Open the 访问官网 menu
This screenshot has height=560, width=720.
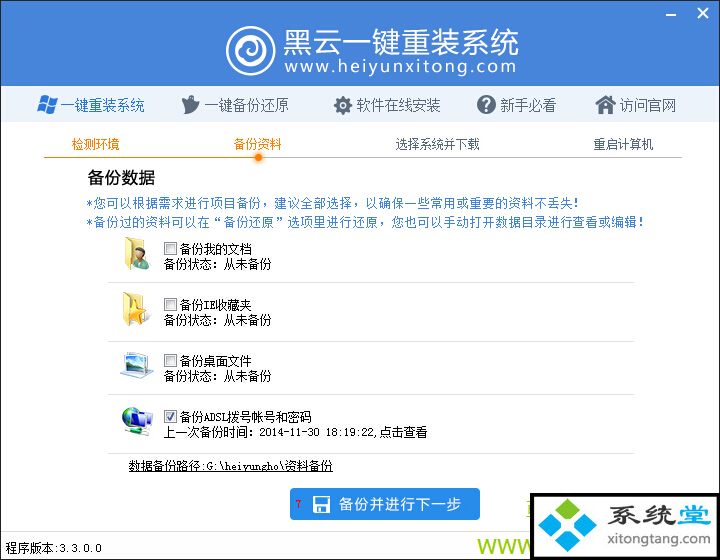(x=636, y=105)
